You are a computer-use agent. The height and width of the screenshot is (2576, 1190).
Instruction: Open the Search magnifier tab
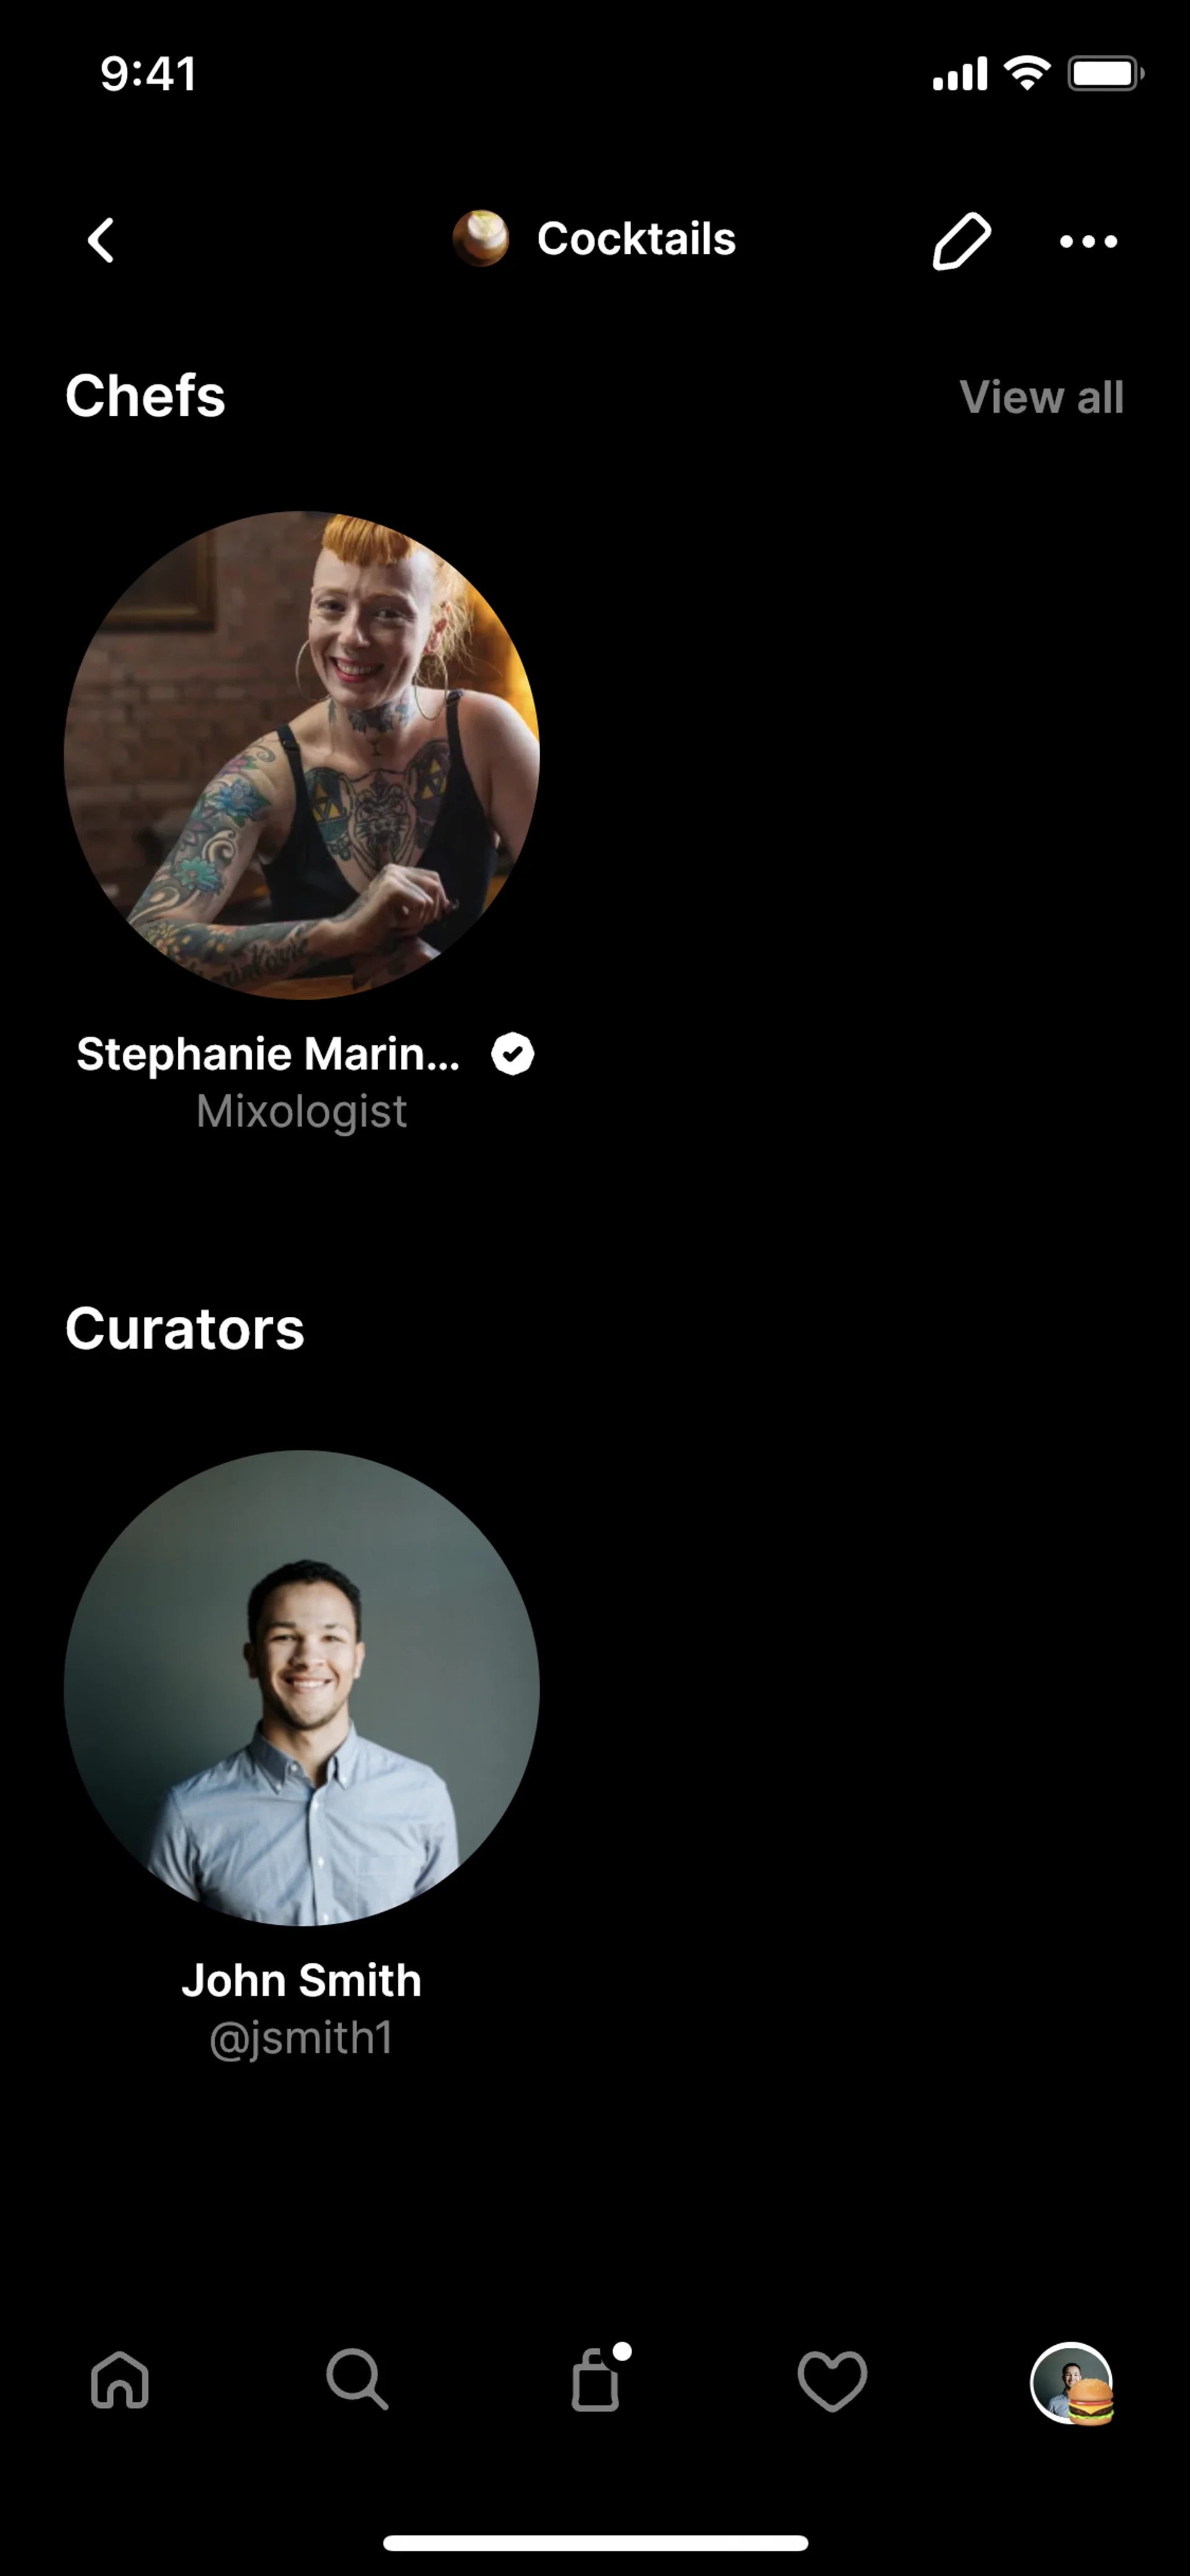(x=357, y=2379)
